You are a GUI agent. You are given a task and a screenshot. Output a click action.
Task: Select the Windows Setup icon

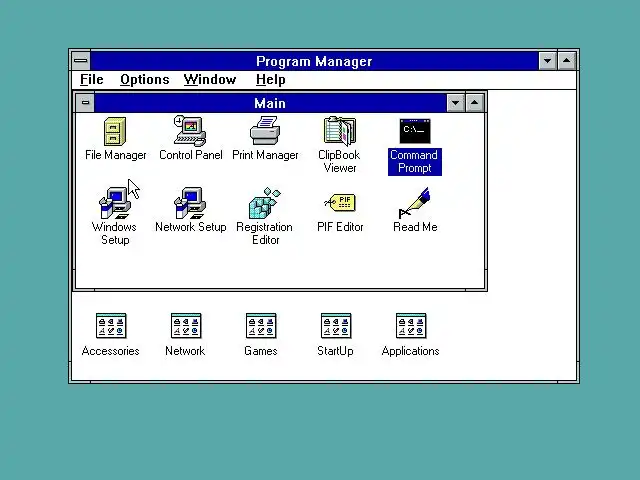click(x=115, y=203)
